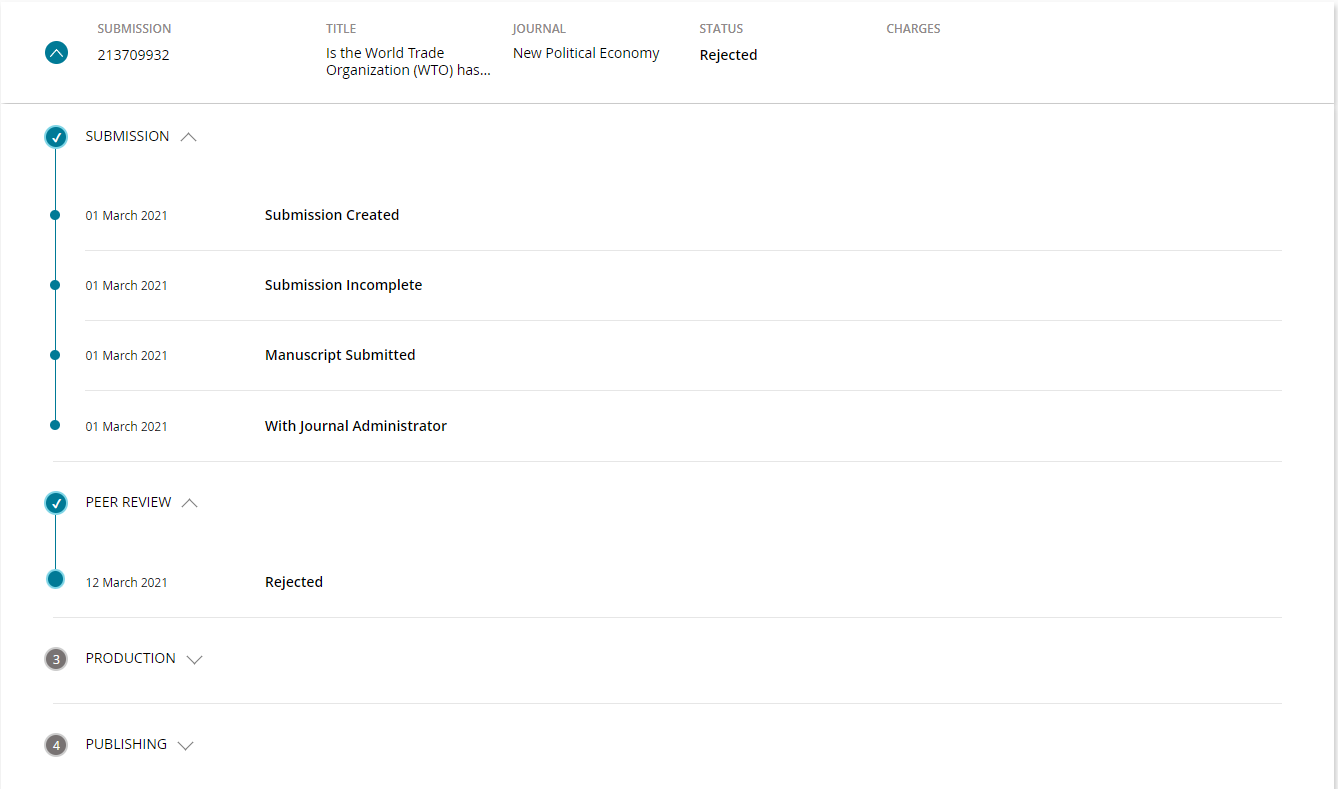
Task: Click the JOURNAL column header
Action: [539, 29]
